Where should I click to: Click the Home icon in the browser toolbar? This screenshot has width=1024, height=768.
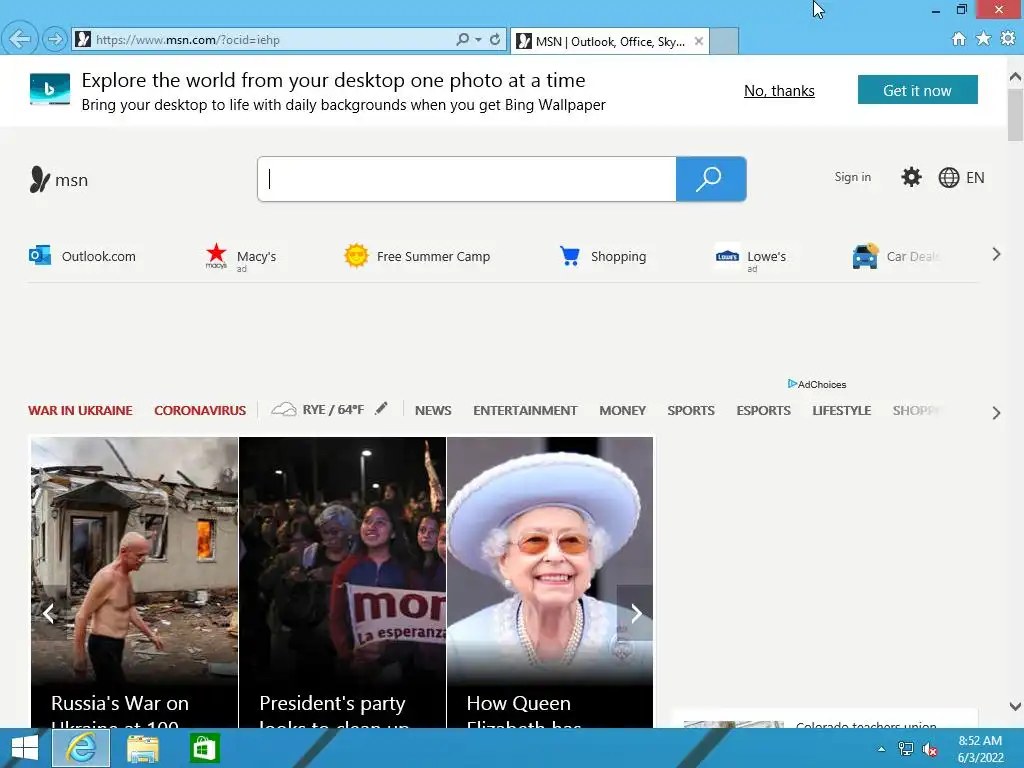pyautogui.click(x=959, y=39)
